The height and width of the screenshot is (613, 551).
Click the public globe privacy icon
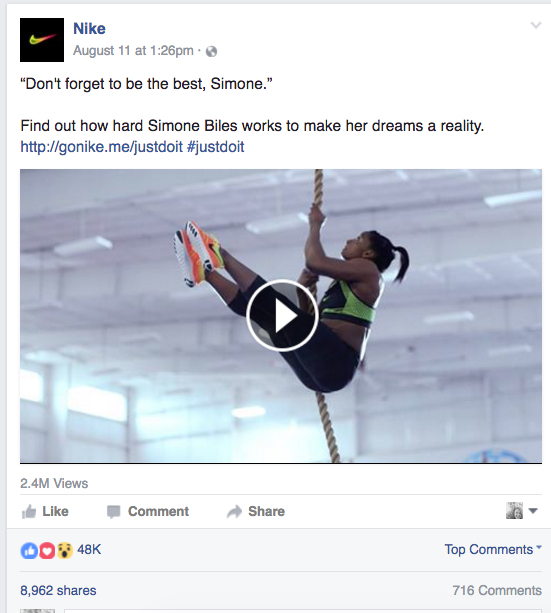[211, 51]
